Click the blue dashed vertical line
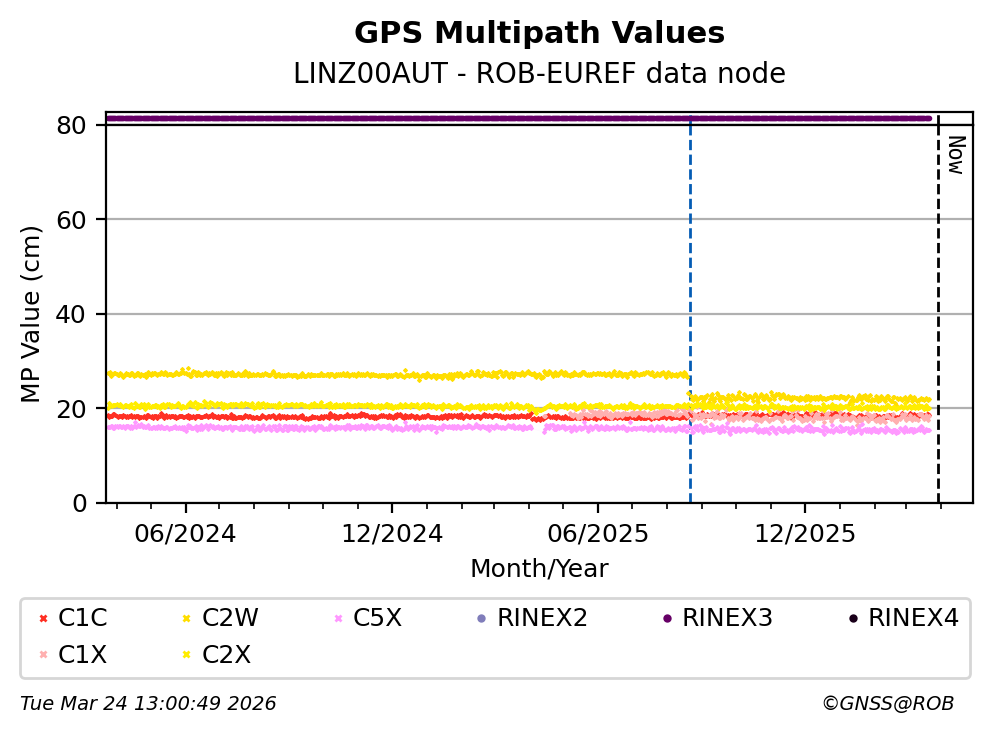993x734 pixels. tap(690, 300)
